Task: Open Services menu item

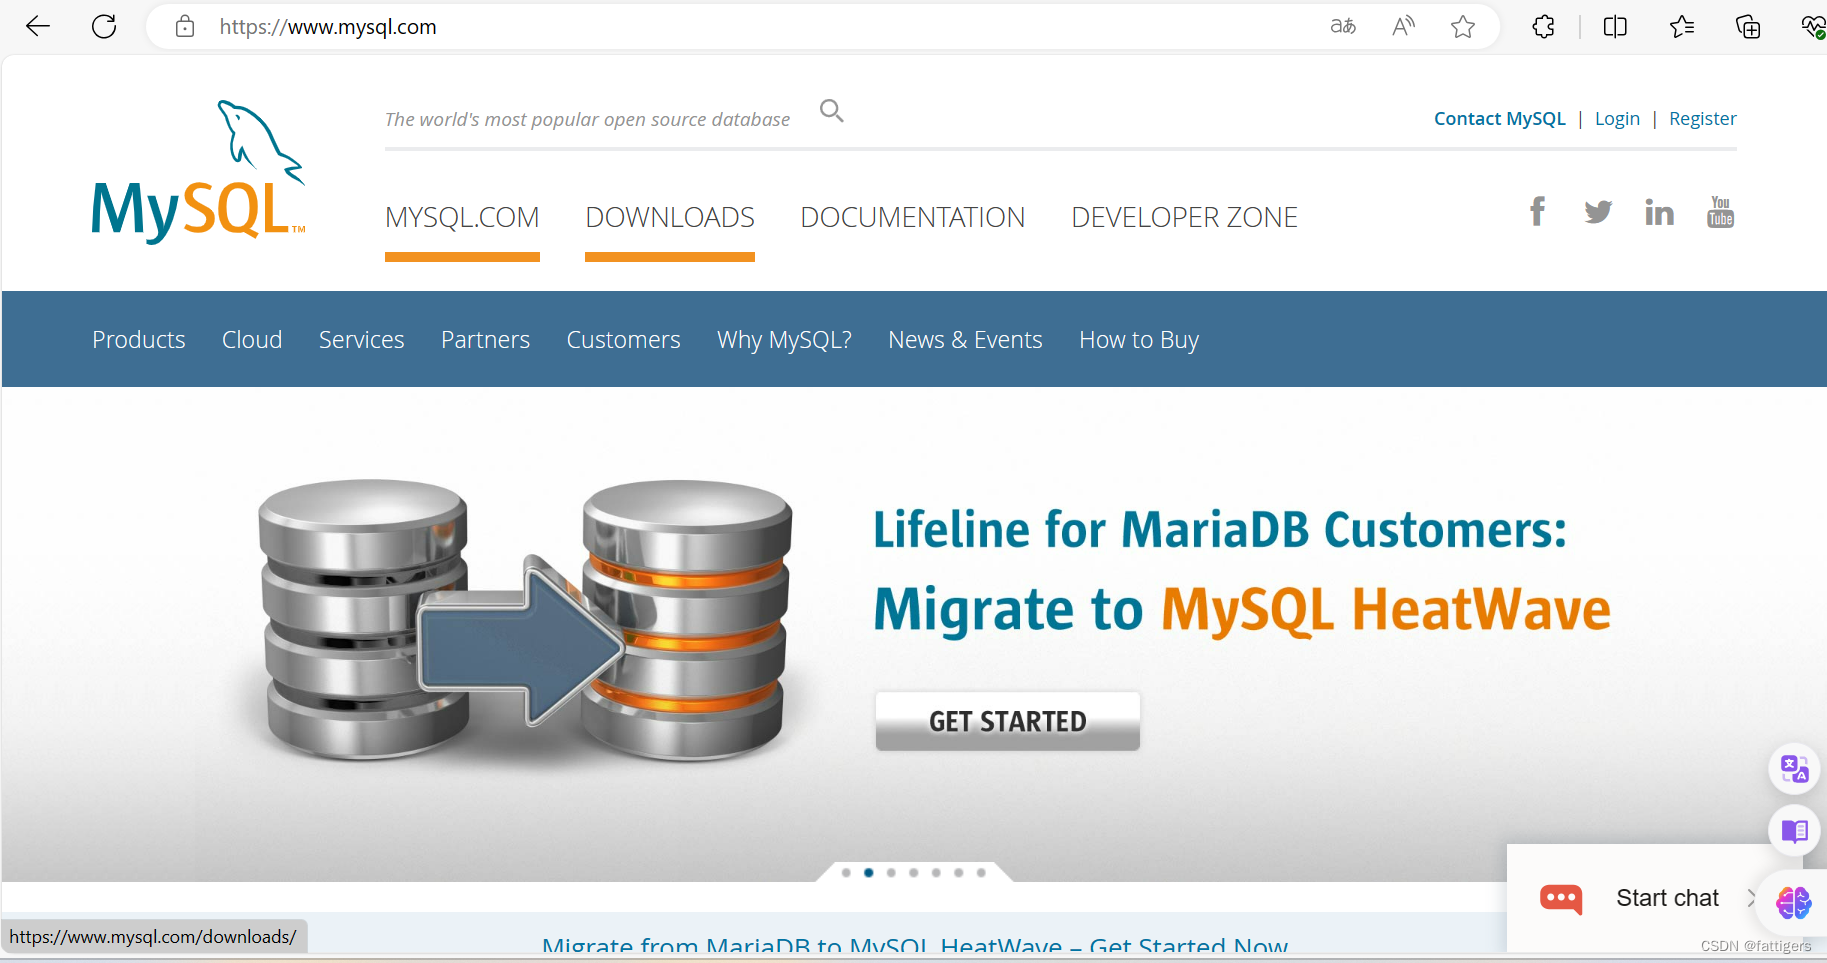Action: point(361,340)
